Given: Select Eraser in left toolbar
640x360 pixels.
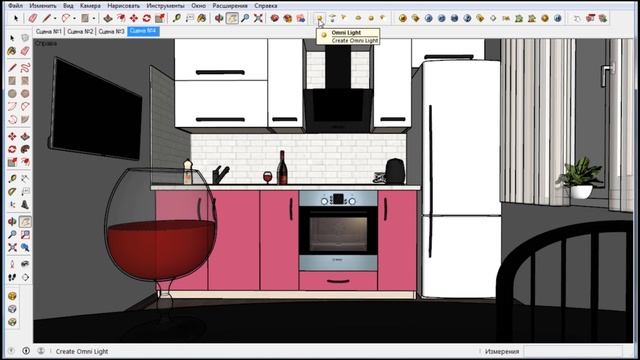Looking at the screenshot, I should tap(25, 51).
